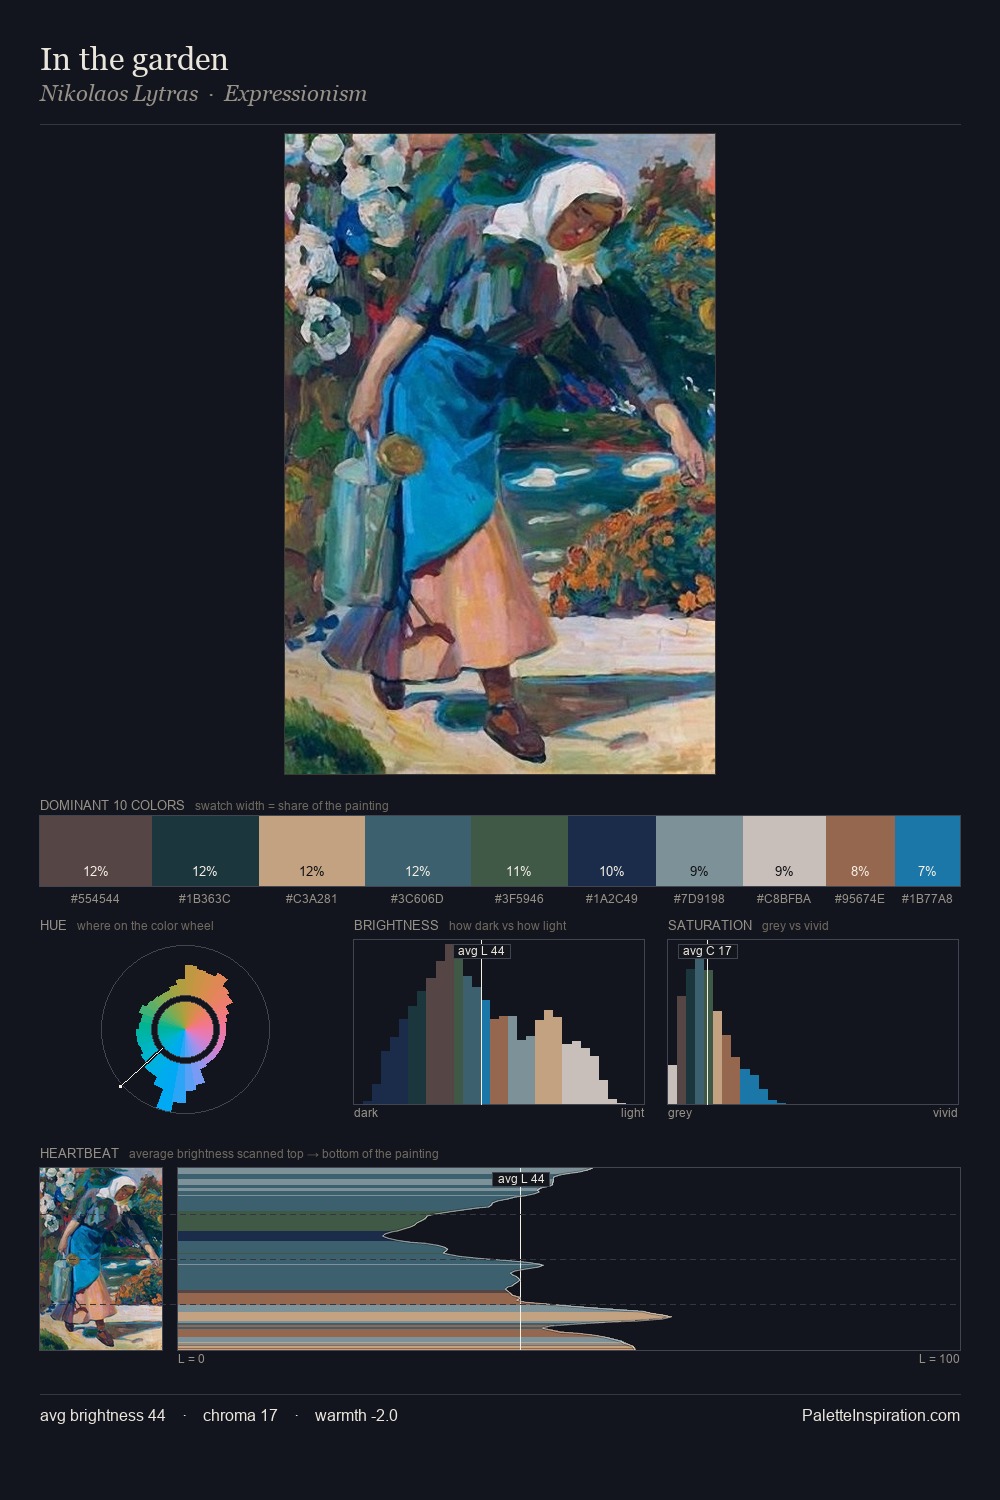Click the #554544 brown color swatch
This screenshot has height=1500, width=1000.
click(x=96, y=851)
